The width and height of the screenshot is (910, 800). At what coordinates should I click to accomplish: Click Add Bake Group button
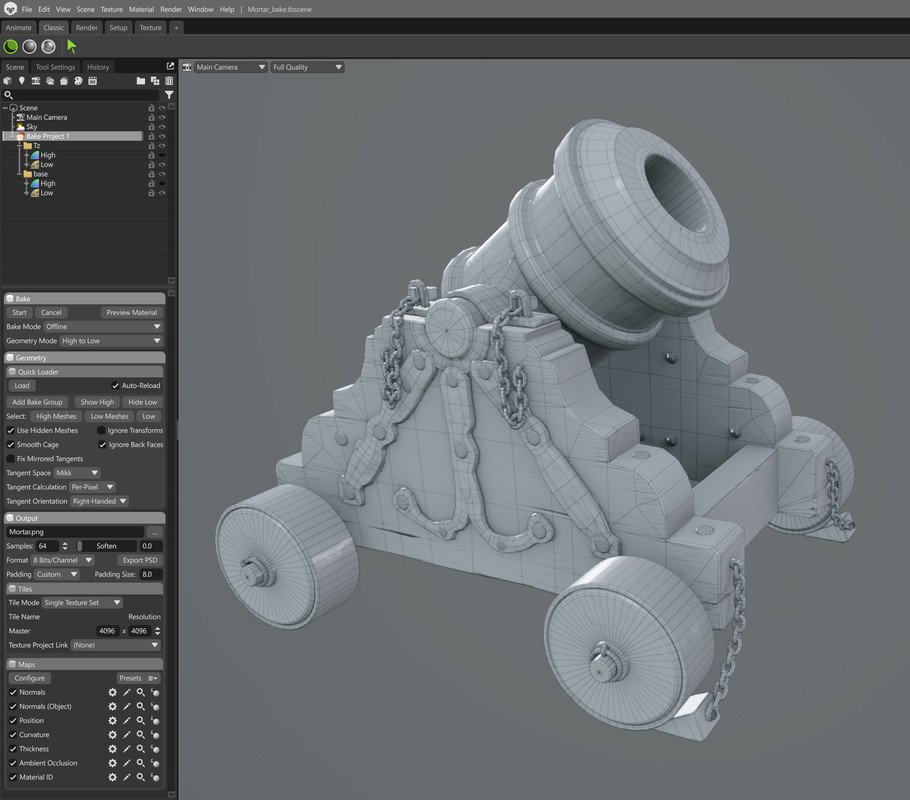tap(37, 402)
